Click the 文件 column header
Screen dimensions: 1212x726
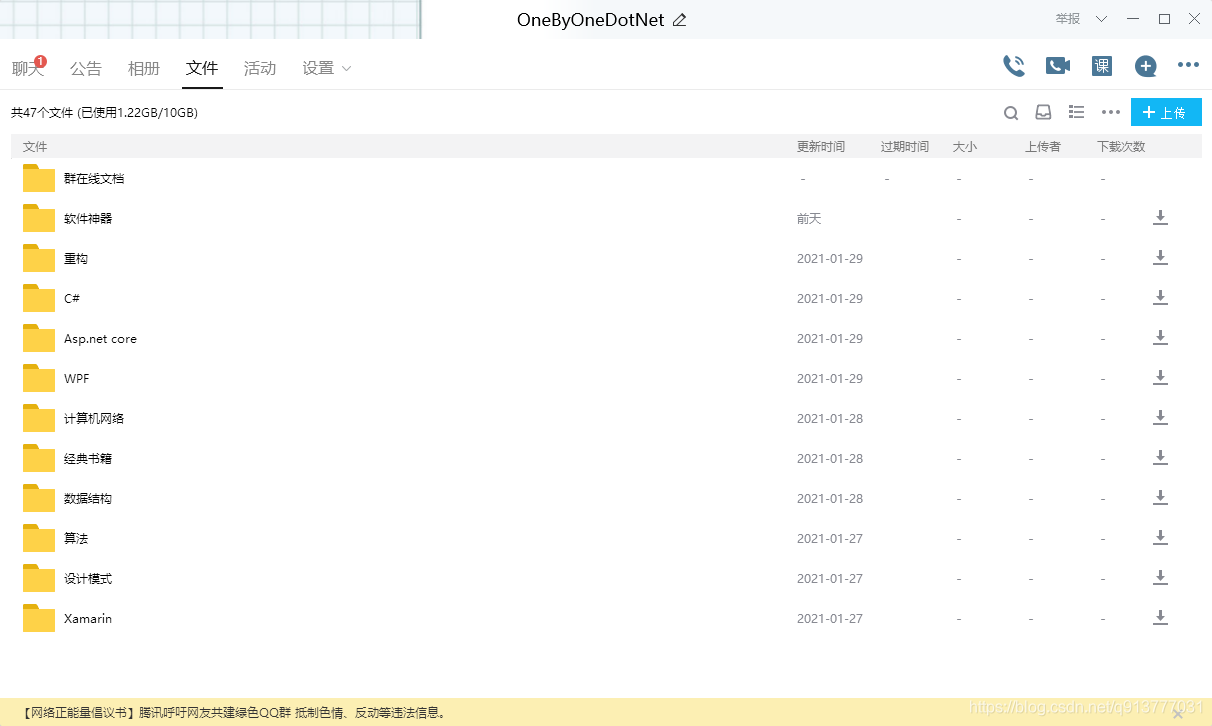pos(35,146)
